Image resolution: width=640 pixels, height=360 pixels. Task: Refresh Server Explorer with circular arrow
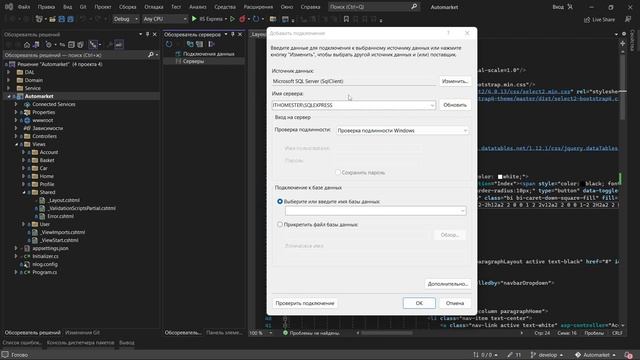(x=169, y=44)
